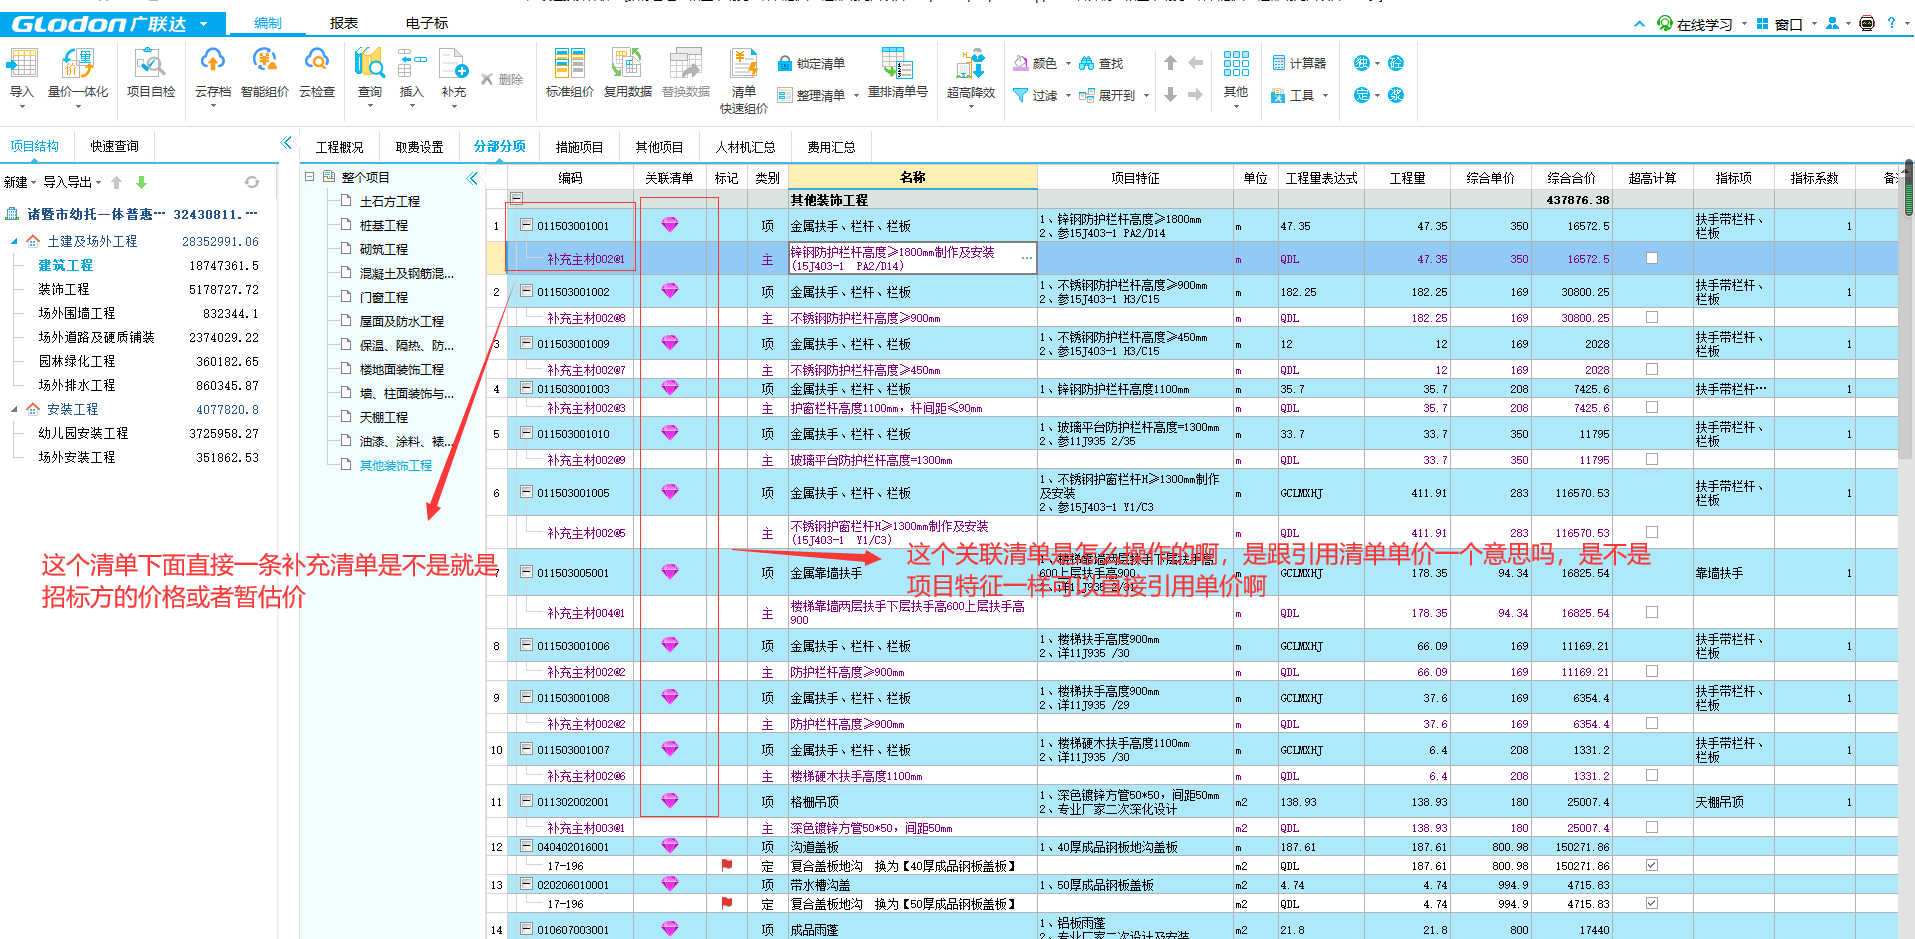Switch to the 快速查询 tab
The image size is (1915, 939).
tap(115, 146)
